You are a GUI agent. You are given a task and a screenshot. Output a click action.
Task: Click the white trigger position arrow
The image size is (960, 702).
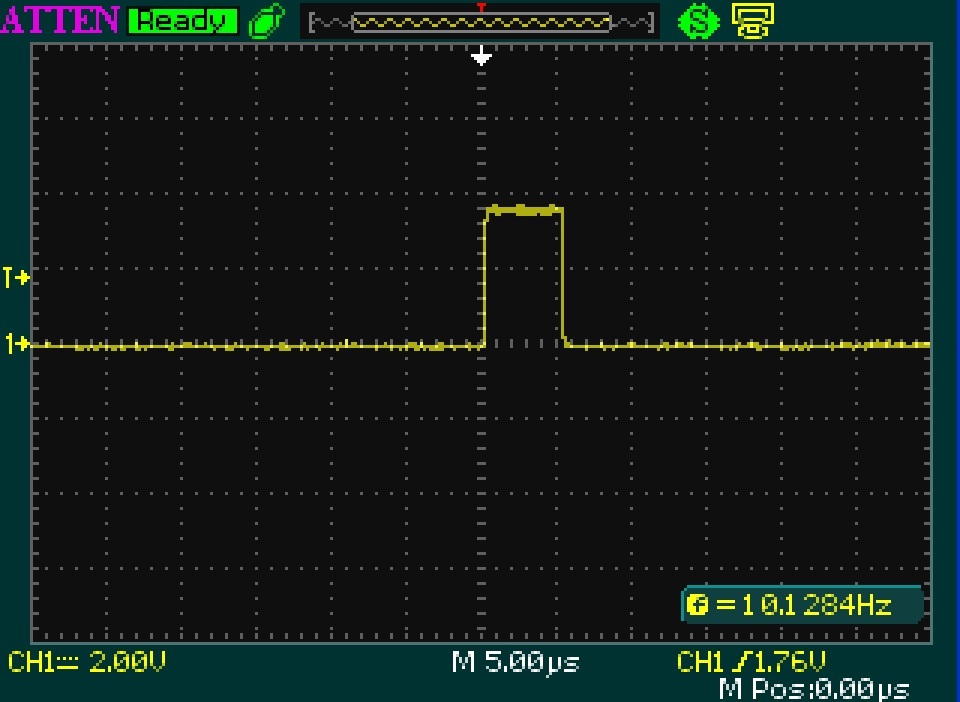(x=481, y=57)
